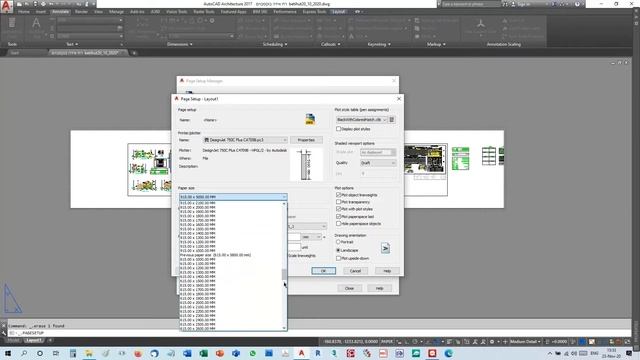Viewport: 640px width, 360px height.
Task: Click the Windows Start button
Action: point(7,353)
